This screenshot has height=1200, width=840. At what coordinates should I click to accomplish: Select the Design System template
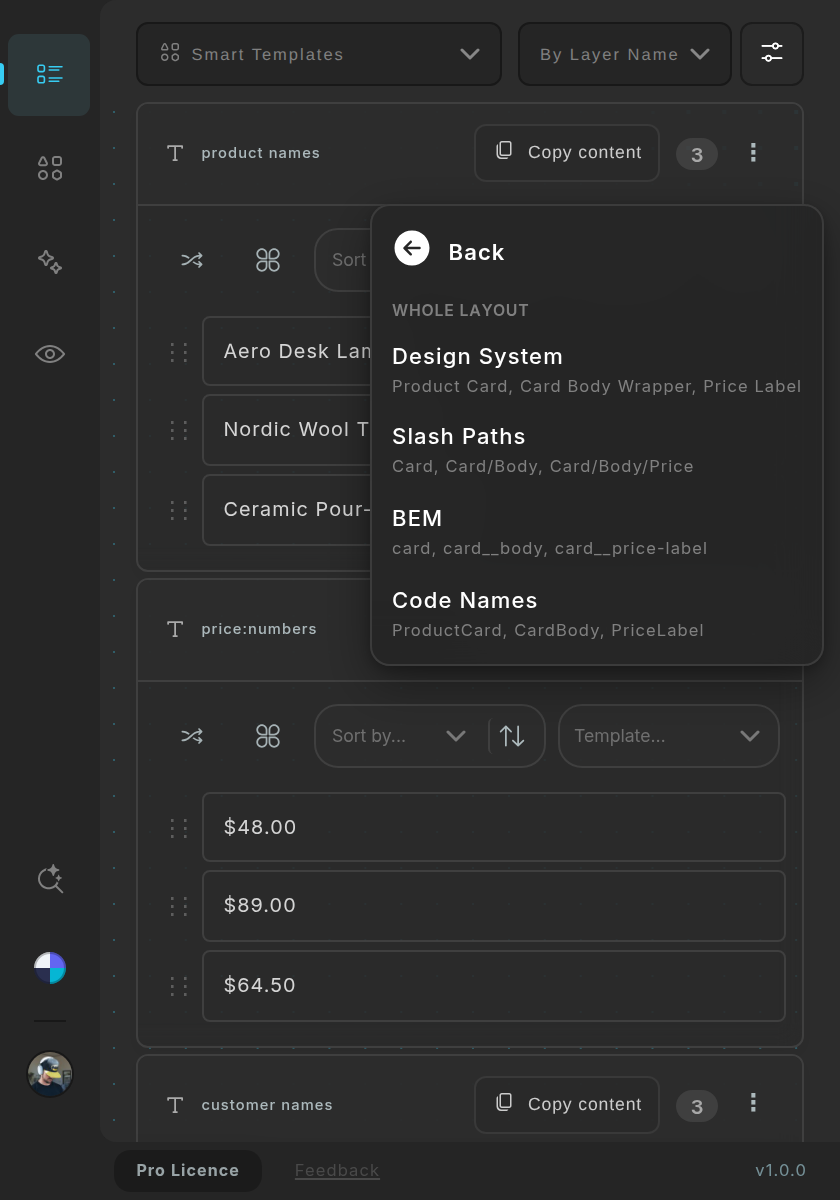596,370
